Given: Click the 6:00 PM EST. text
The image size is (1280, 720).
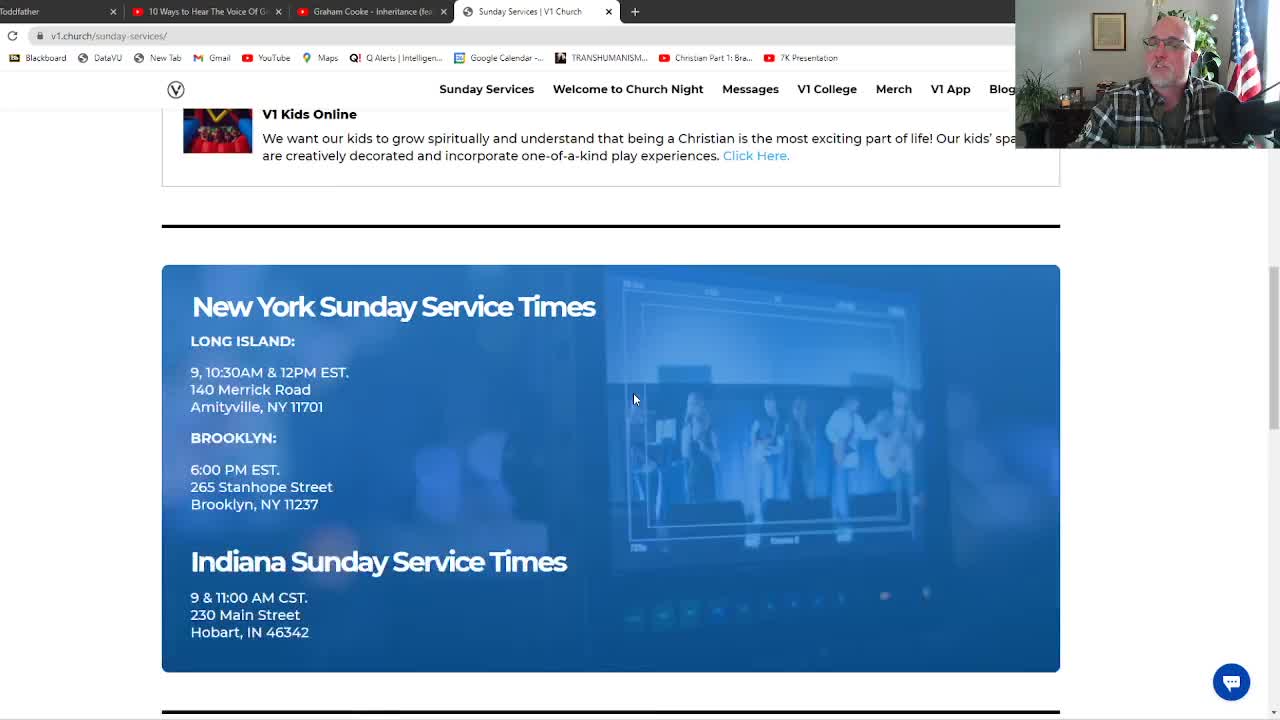Looking at the screenshot, I should point(235,470).
